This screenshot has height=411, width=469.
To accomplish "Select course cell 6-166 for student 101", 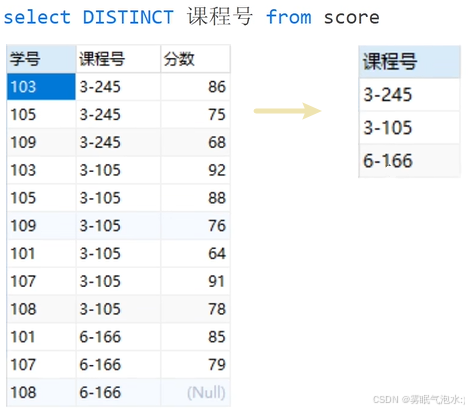I will click(118, 337).
